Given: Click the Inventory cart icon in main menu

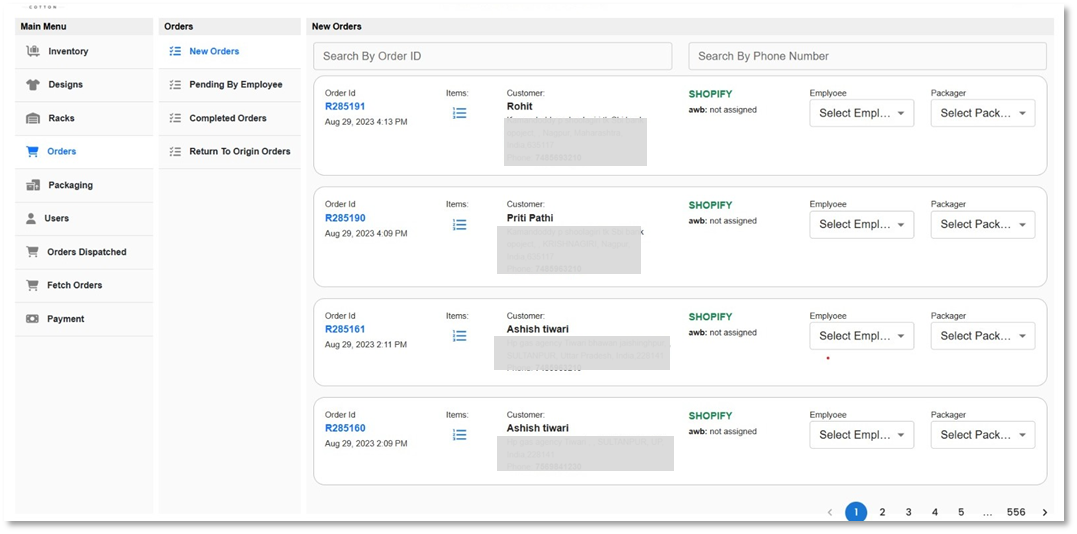Looking at the screenshot, I should coord(33,51).
